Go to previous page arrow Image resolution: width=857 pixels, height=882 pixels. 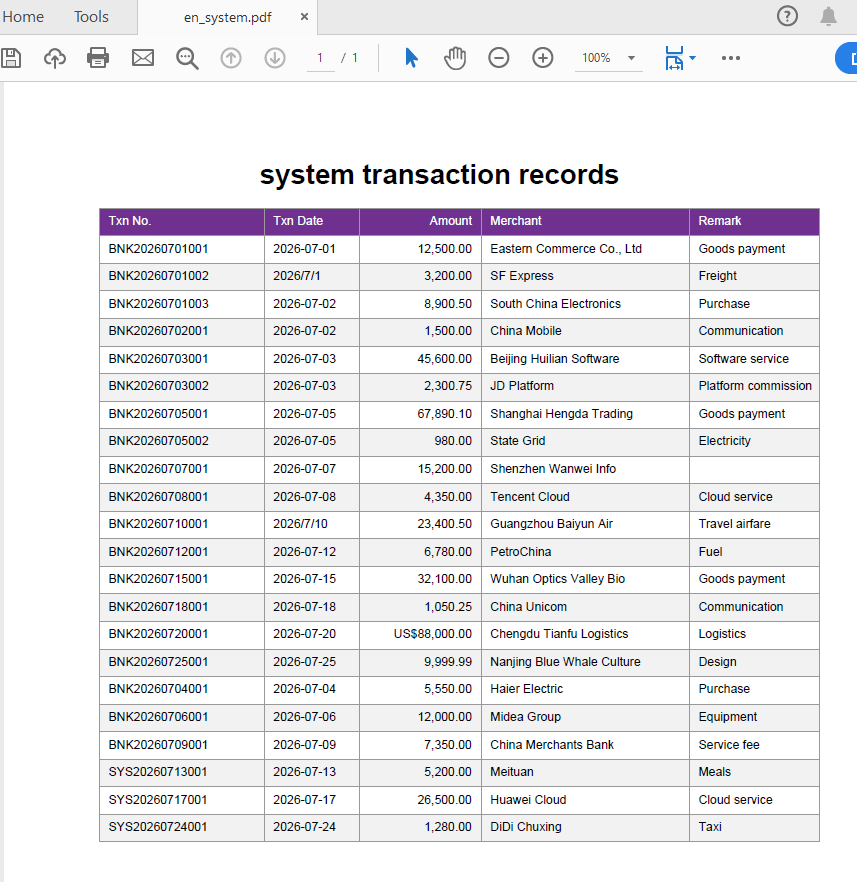[231, 58]
